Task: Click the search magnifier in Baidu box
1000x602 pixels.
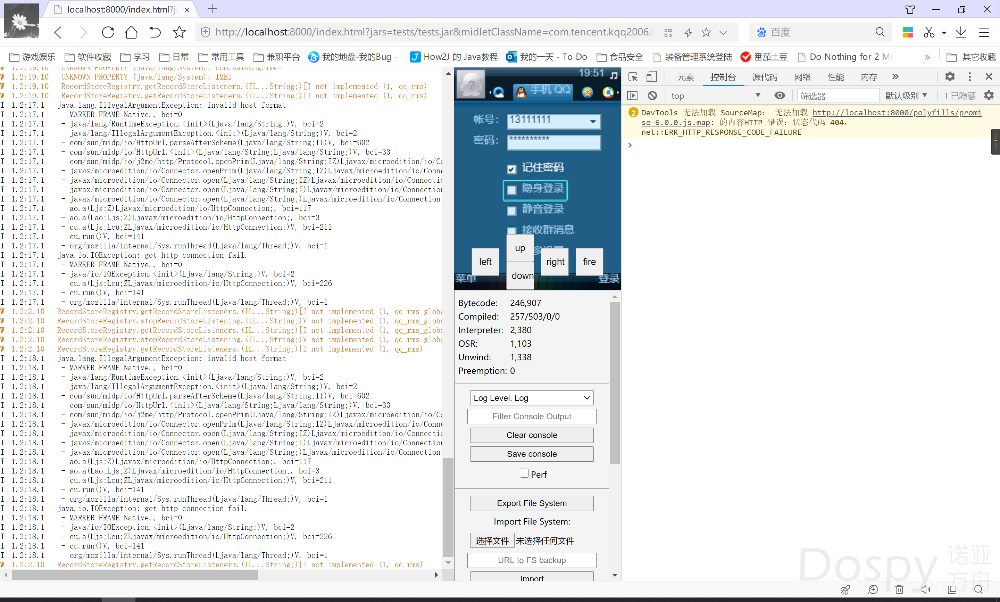Action: 880,32
